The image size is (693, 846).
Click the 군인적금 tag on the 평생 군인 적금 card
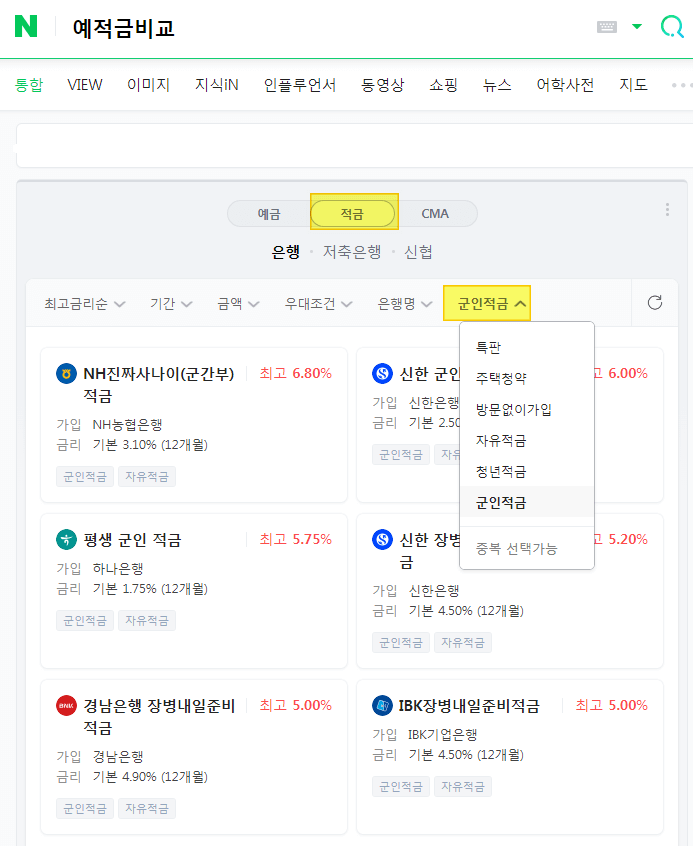click(85, 620)
